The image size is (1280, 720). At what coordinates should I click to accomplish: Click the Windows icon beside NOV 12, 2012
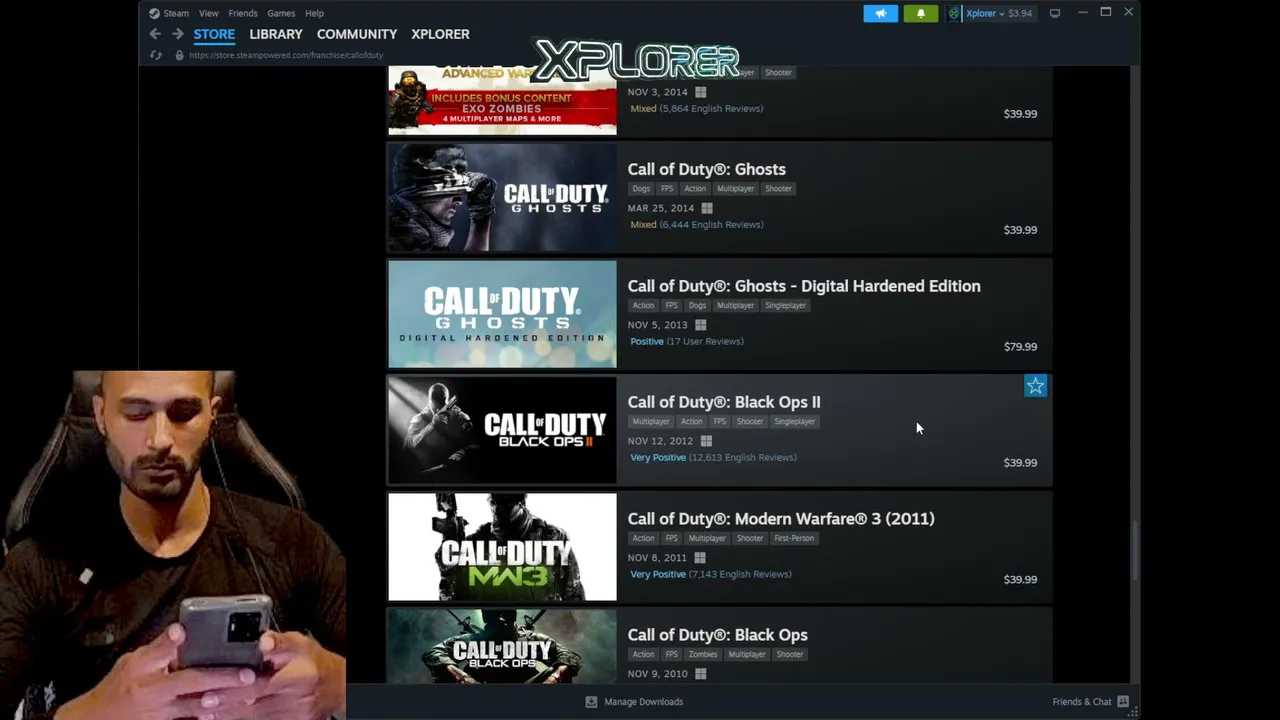705,441
